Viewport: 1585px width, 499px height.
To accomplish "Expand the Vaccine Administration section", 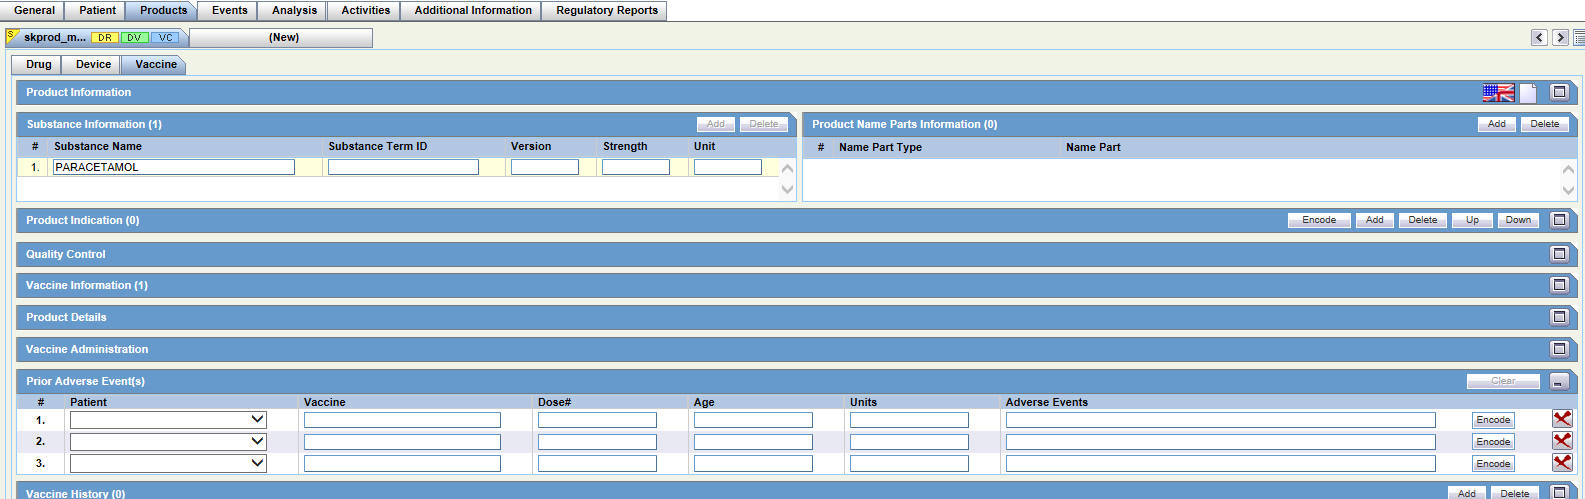I will point(1559,349).
